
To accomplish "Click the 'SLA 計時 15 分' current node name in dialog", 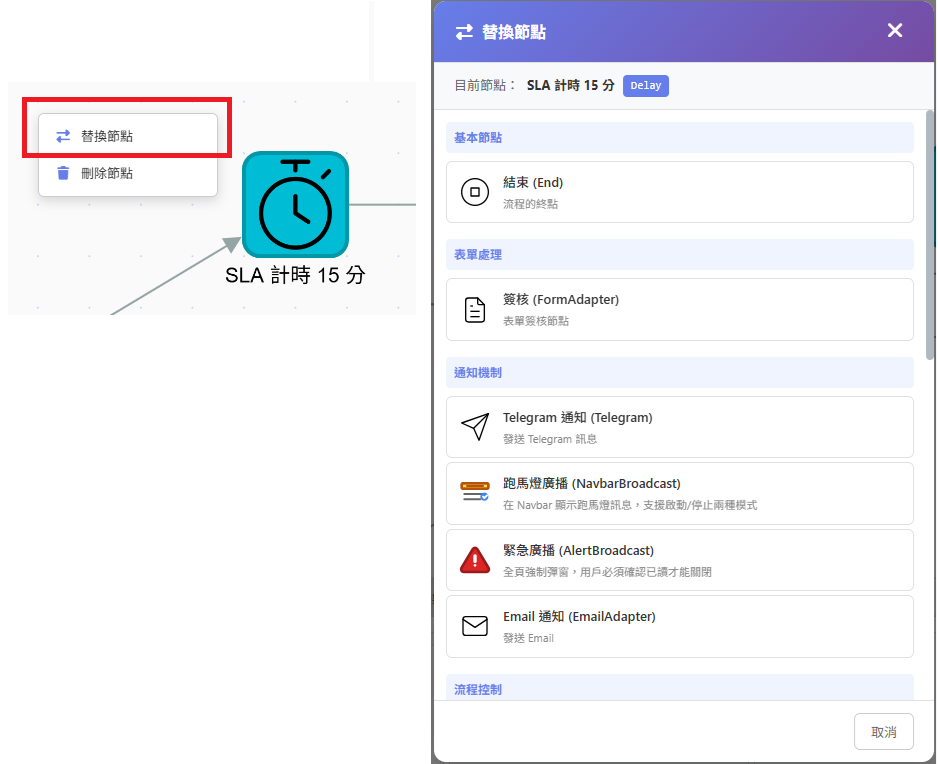I will (x=571, y=86).
